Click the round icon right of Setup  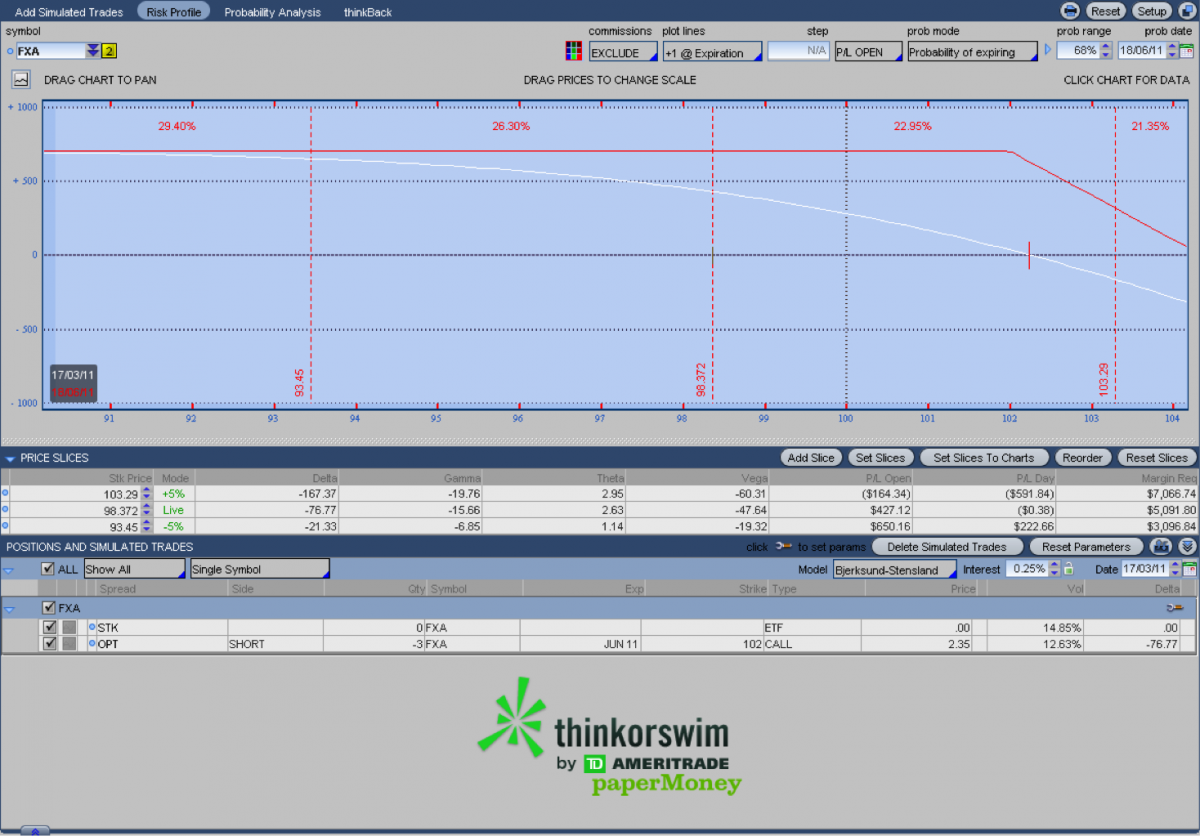[x=1187, y=11]
